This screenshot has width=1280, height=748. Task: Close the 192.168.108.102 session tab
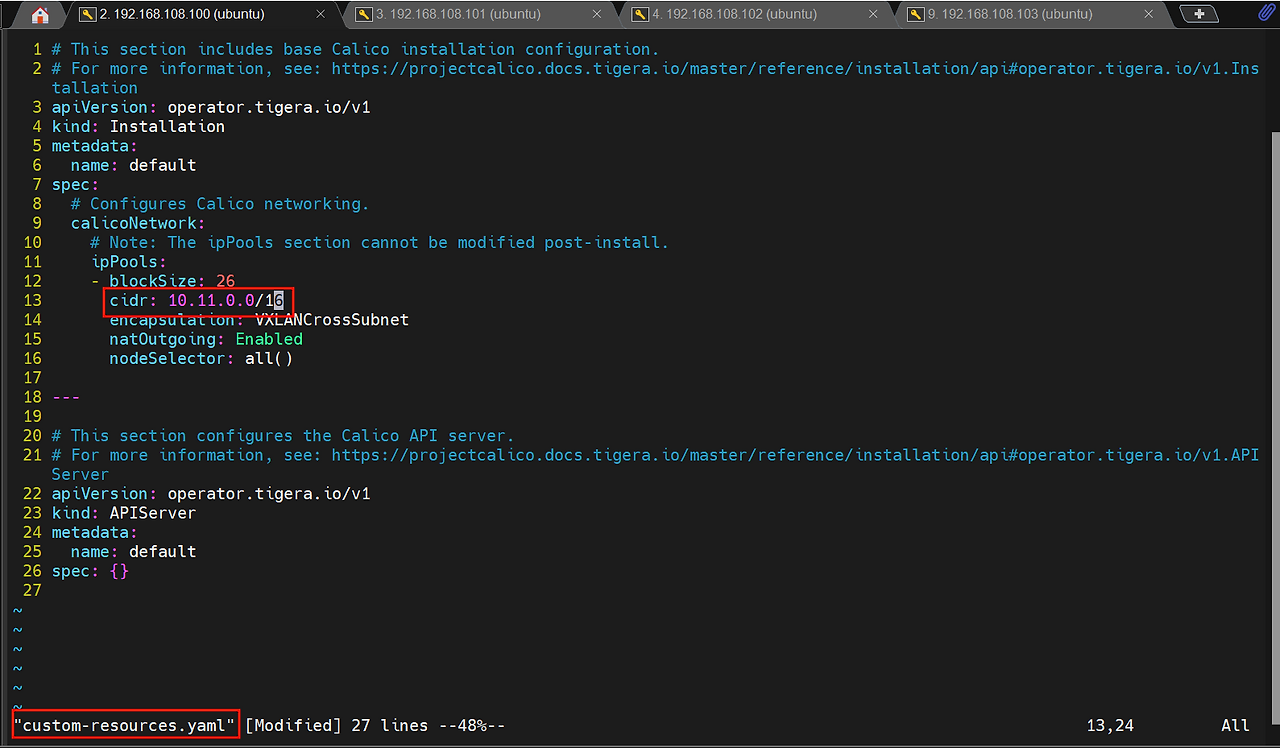(873, 15)
